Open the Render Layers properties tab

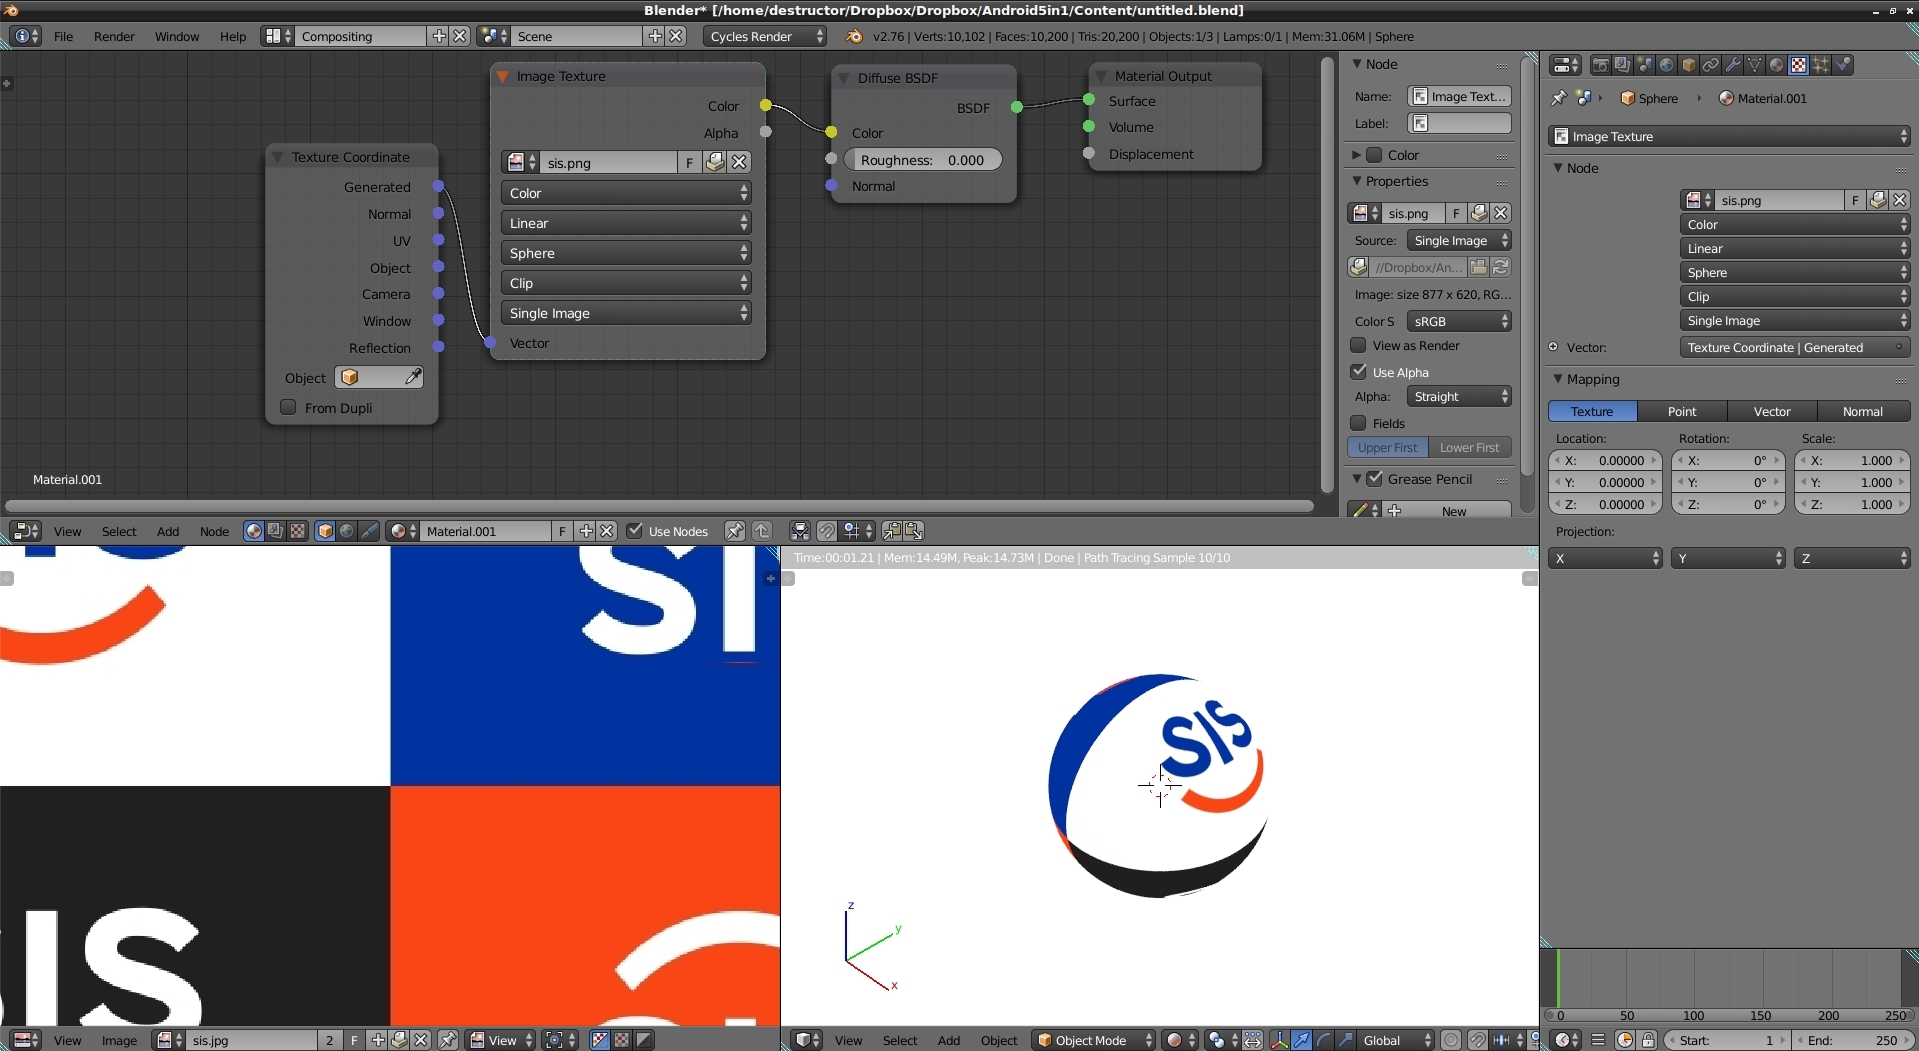pyautogui.click(x=1622, y=65)
